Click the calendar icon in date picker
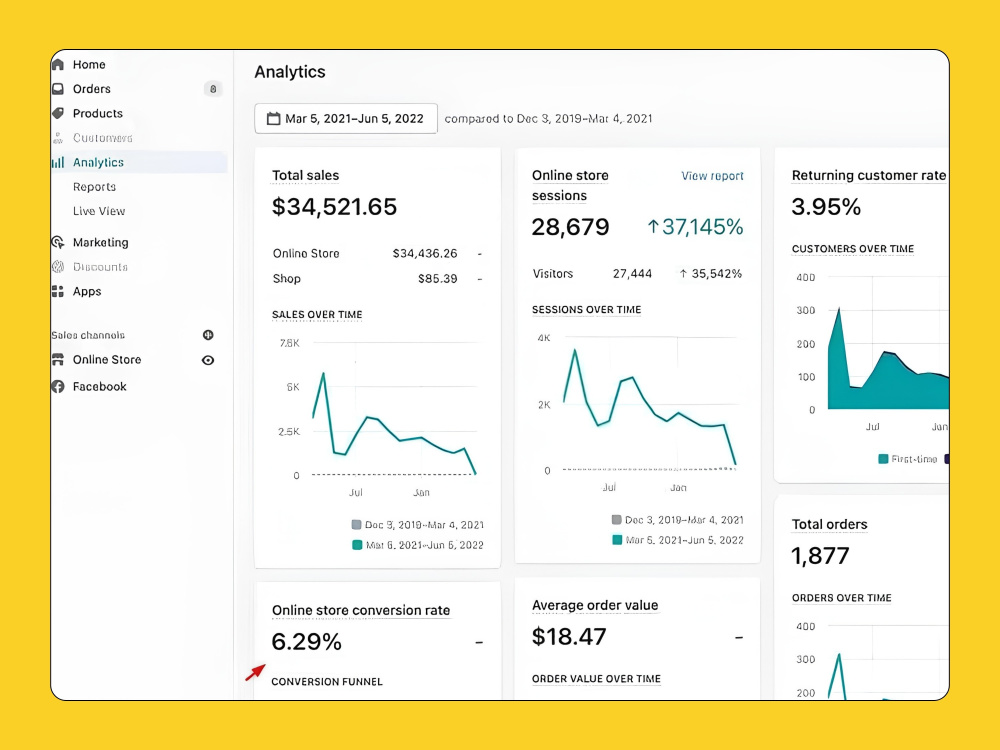This screenshot has width=1000, height=750. (x=274, y=119)
